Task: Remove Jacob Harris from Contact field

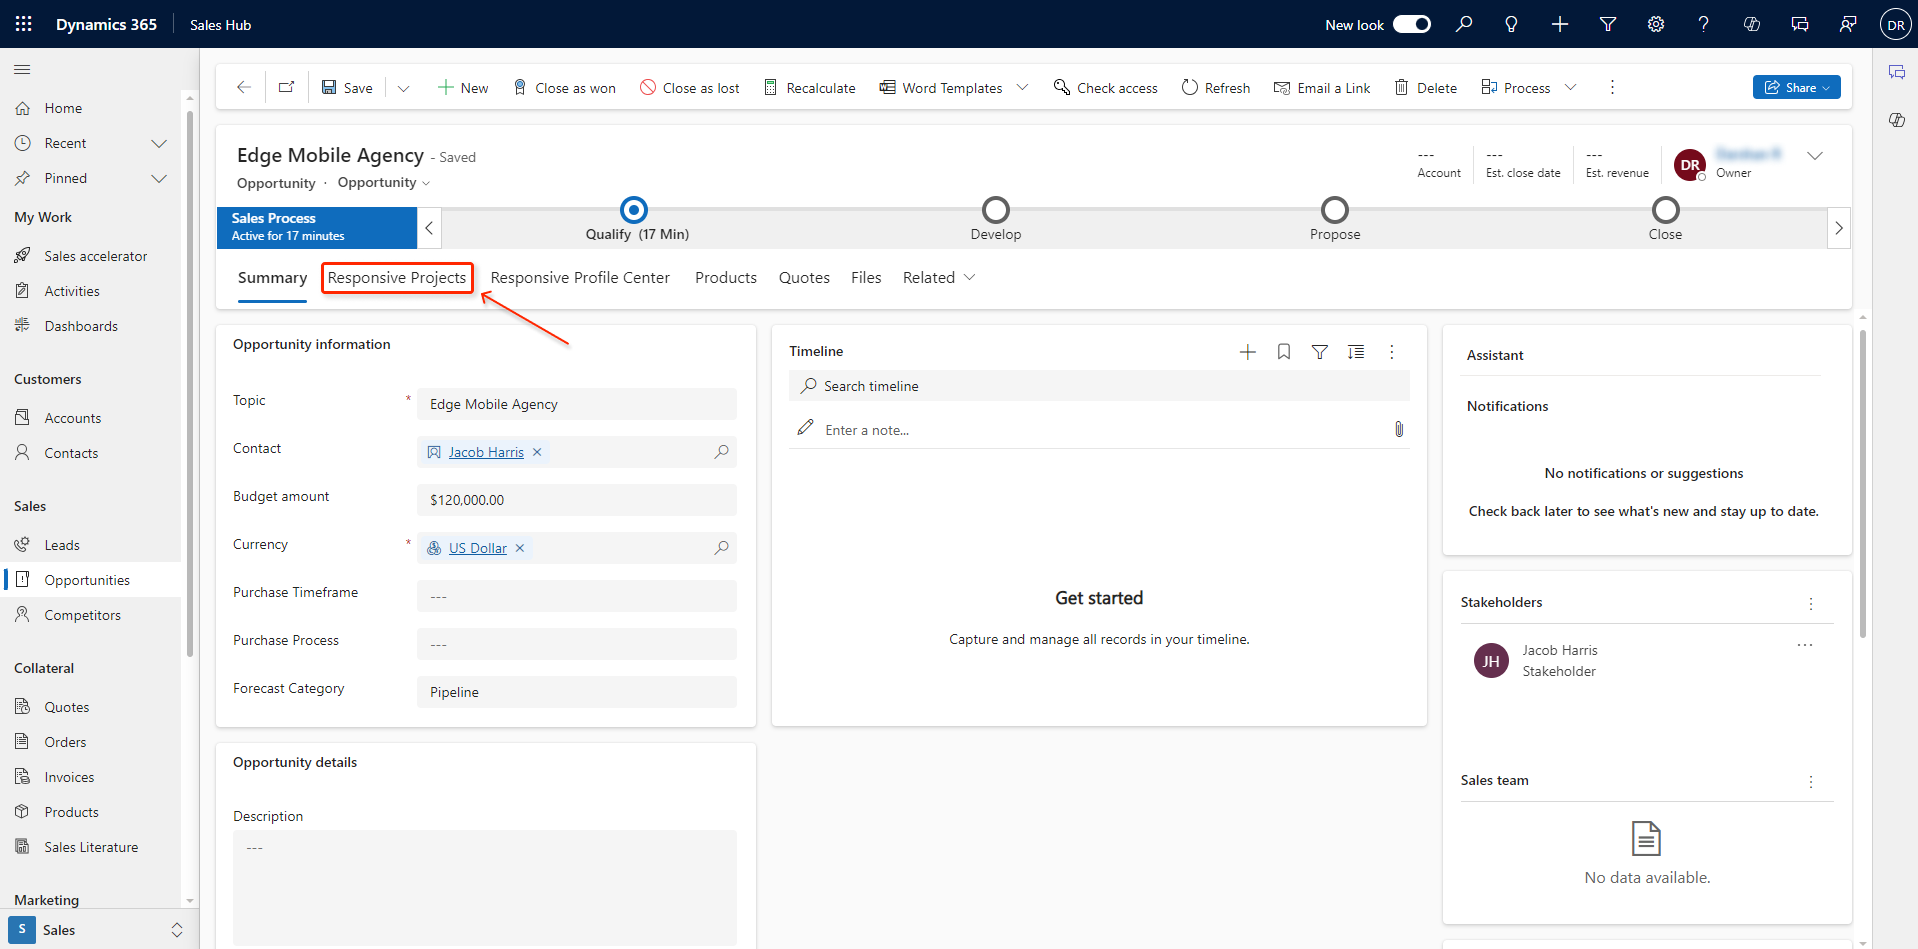Action: coord(537,452)
